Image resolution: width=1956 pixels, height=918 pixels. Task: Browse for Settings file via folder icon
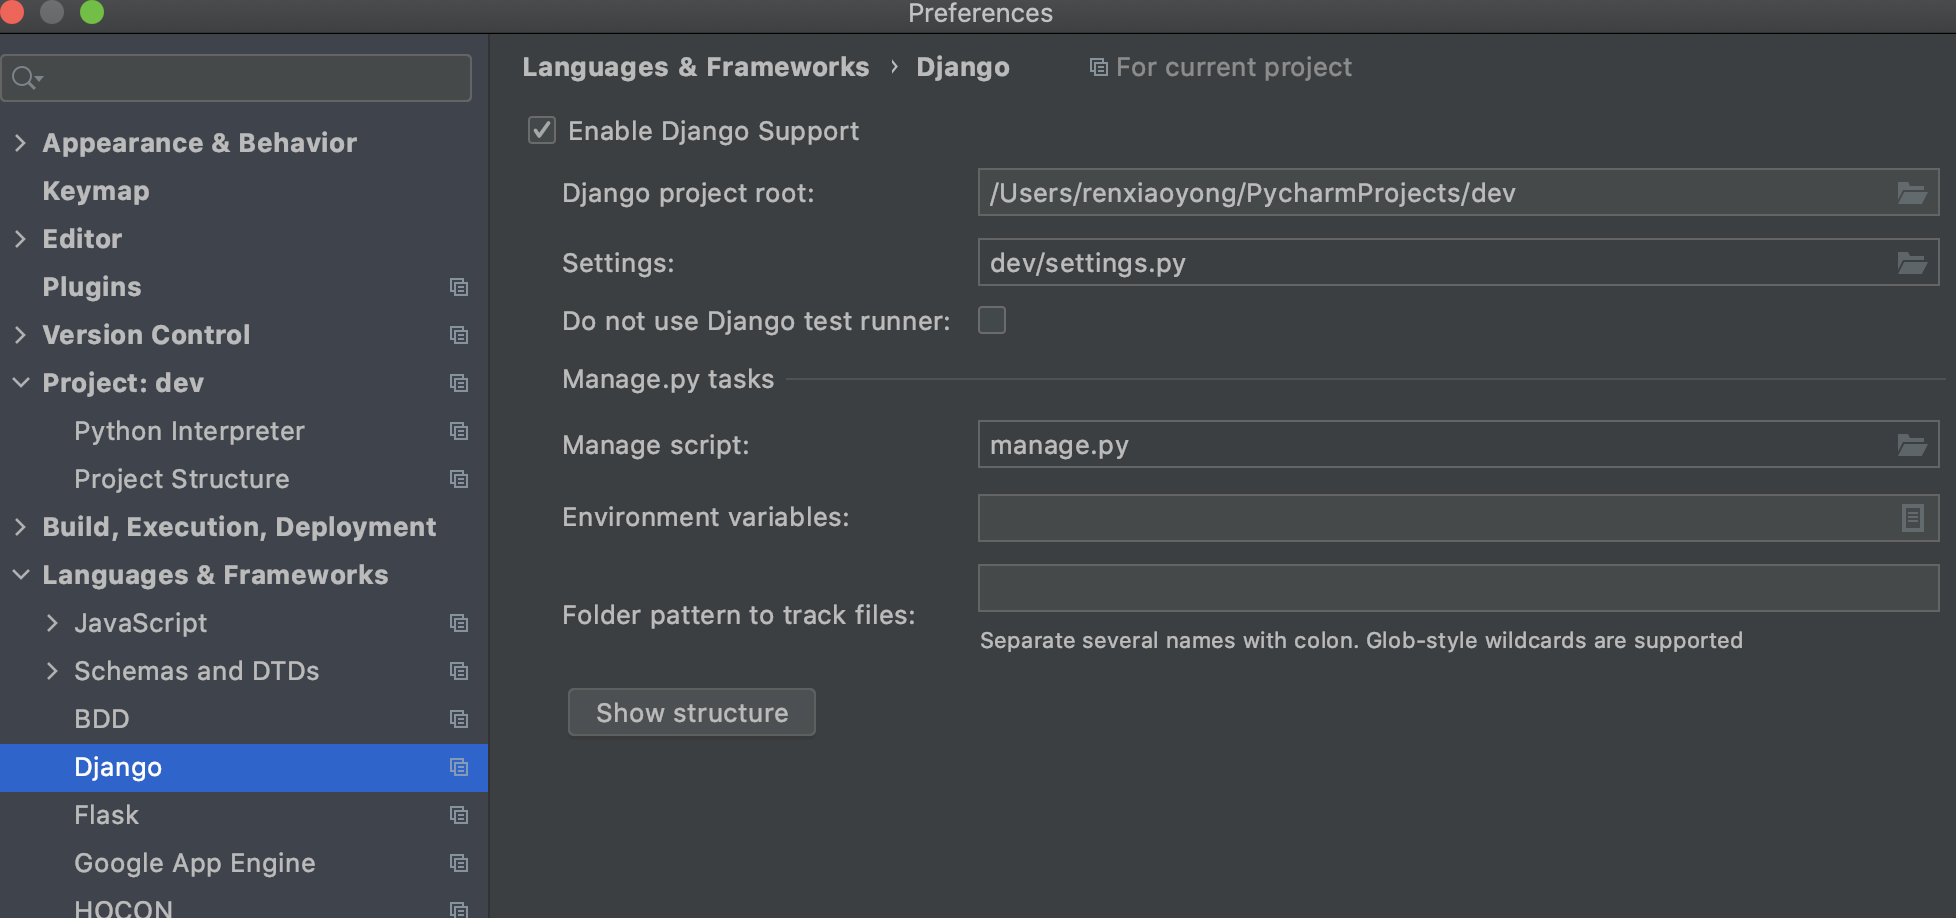[1911, 263]
